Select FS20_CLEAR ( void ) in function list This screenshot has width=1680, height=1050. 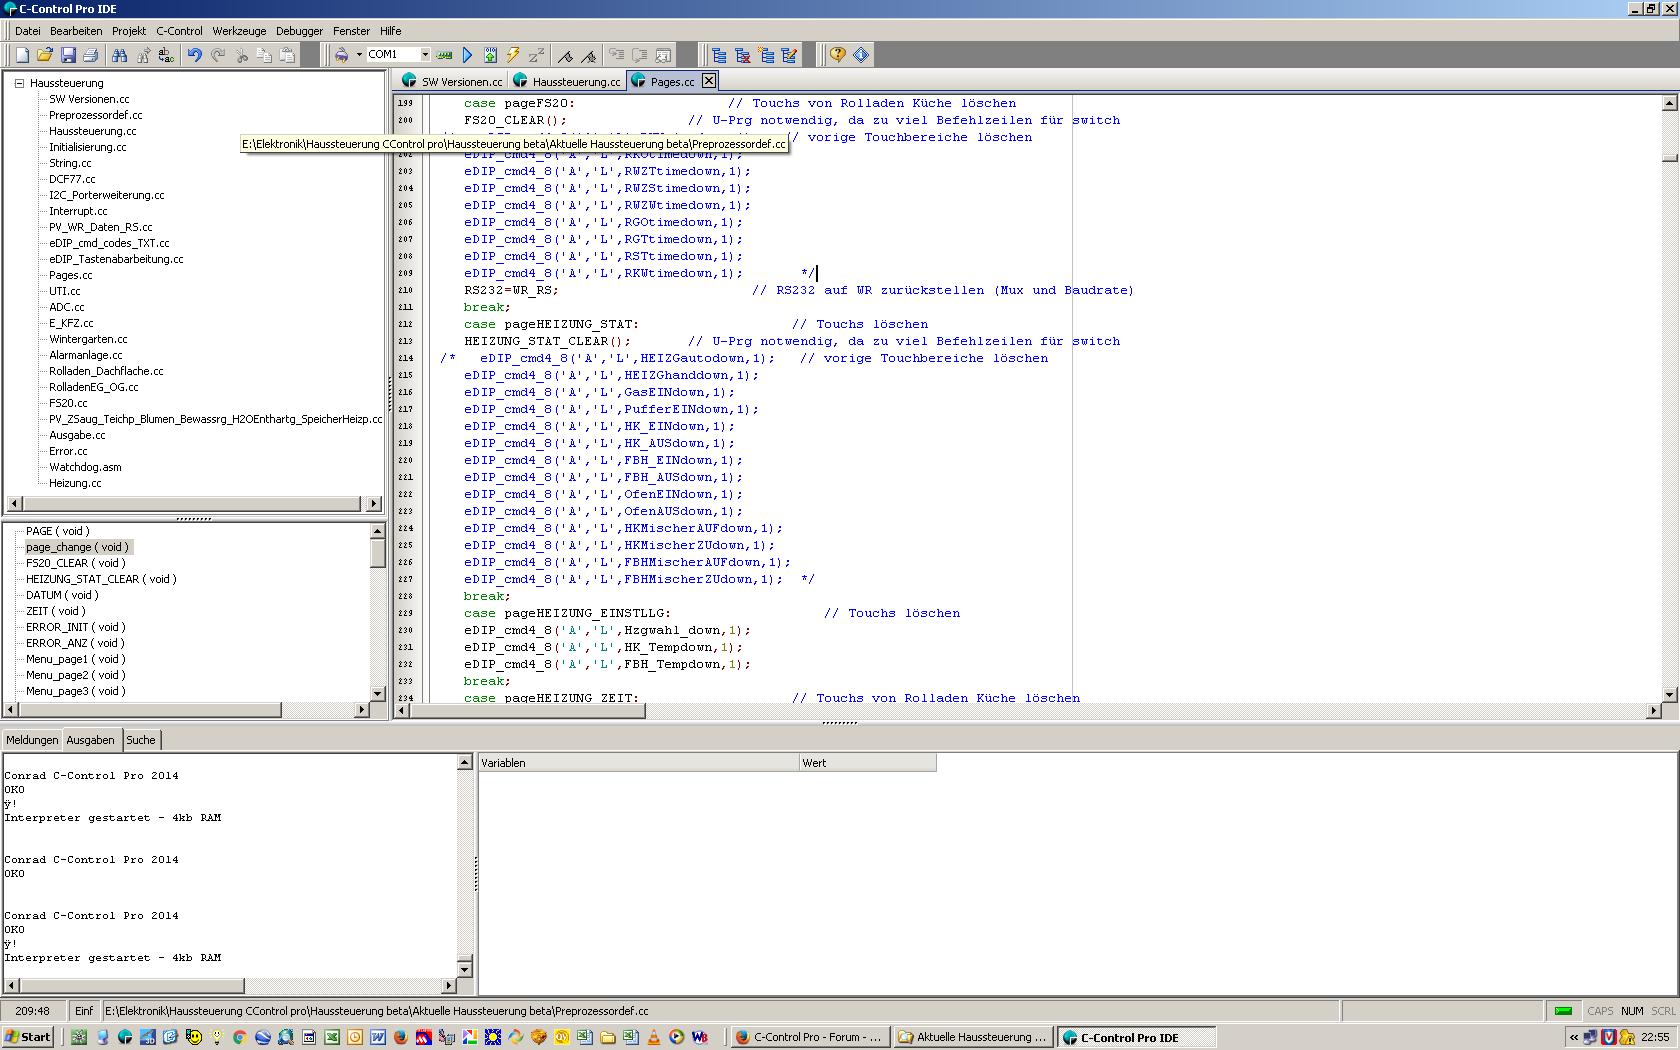(75, 563)
